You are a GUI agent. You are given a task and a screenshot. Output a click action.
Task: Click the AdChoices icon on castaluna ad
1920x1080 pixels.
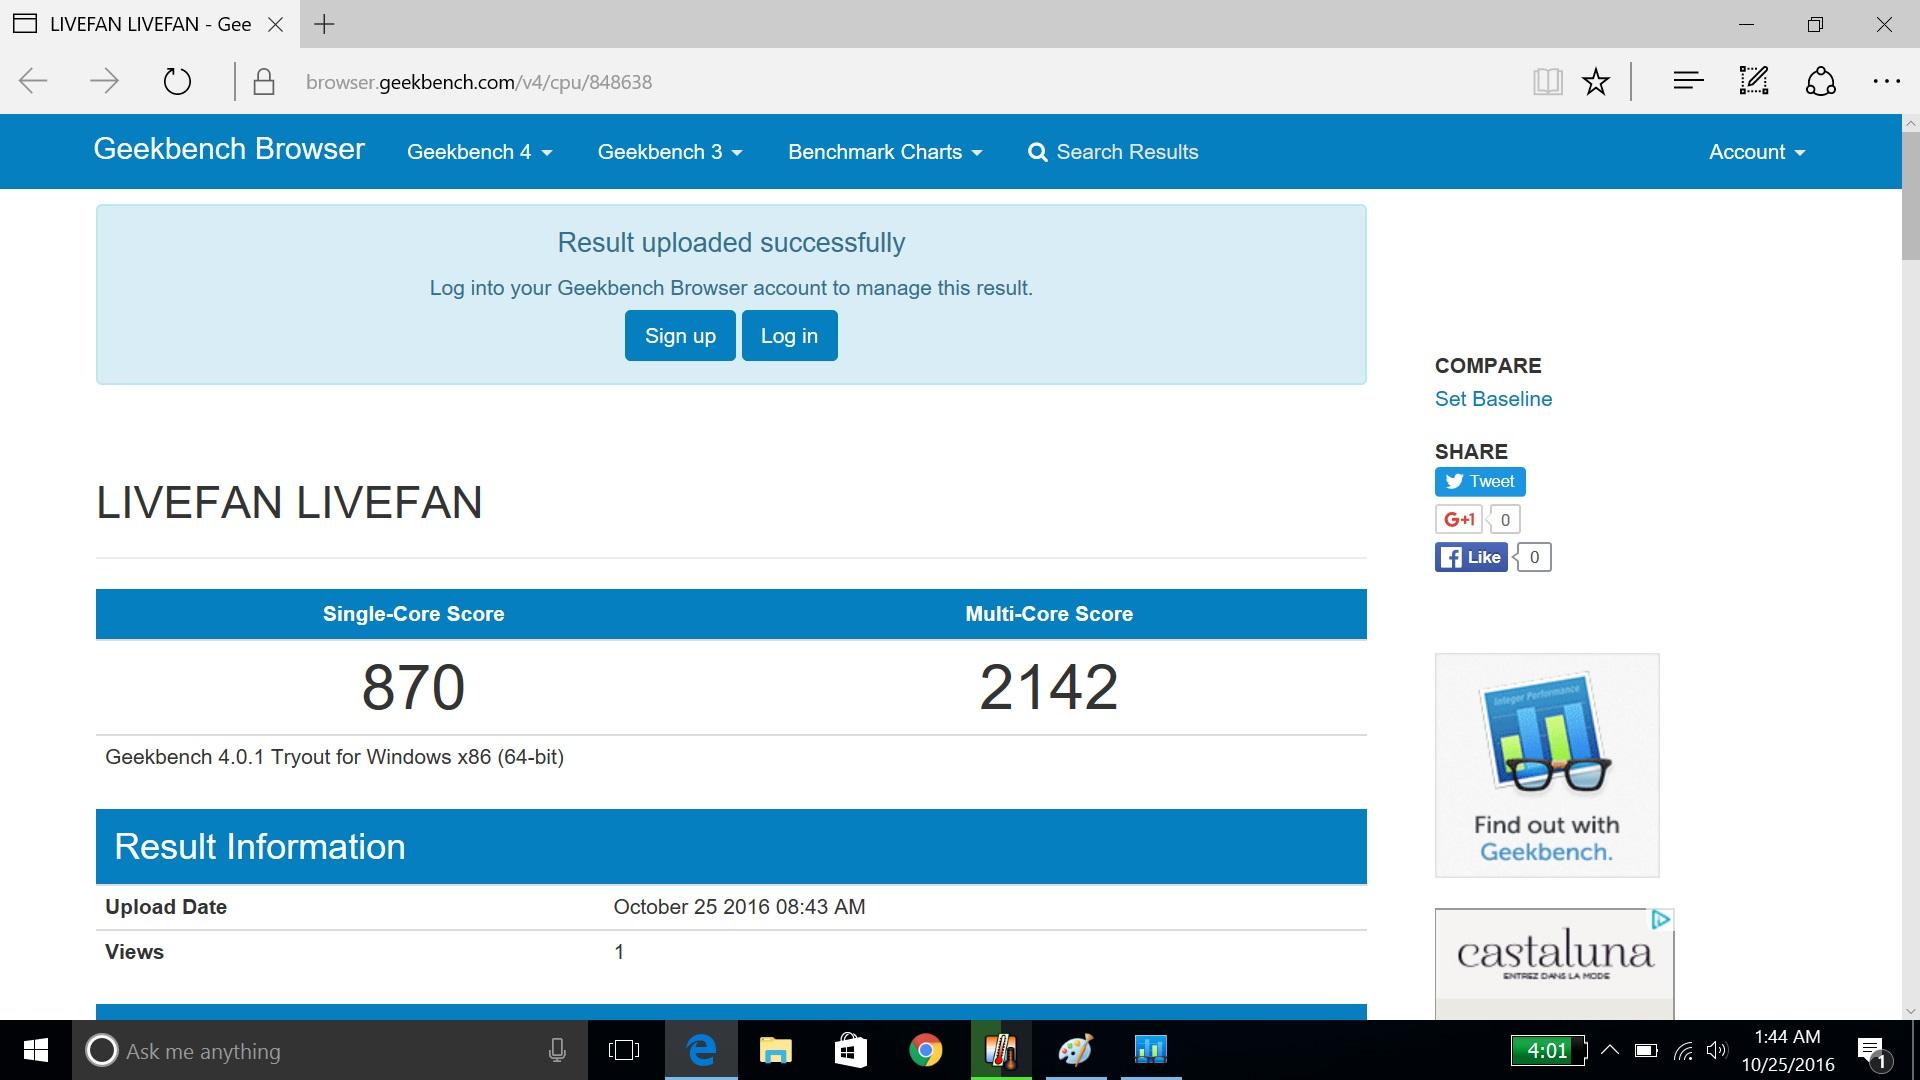(x=1661, y=919)
